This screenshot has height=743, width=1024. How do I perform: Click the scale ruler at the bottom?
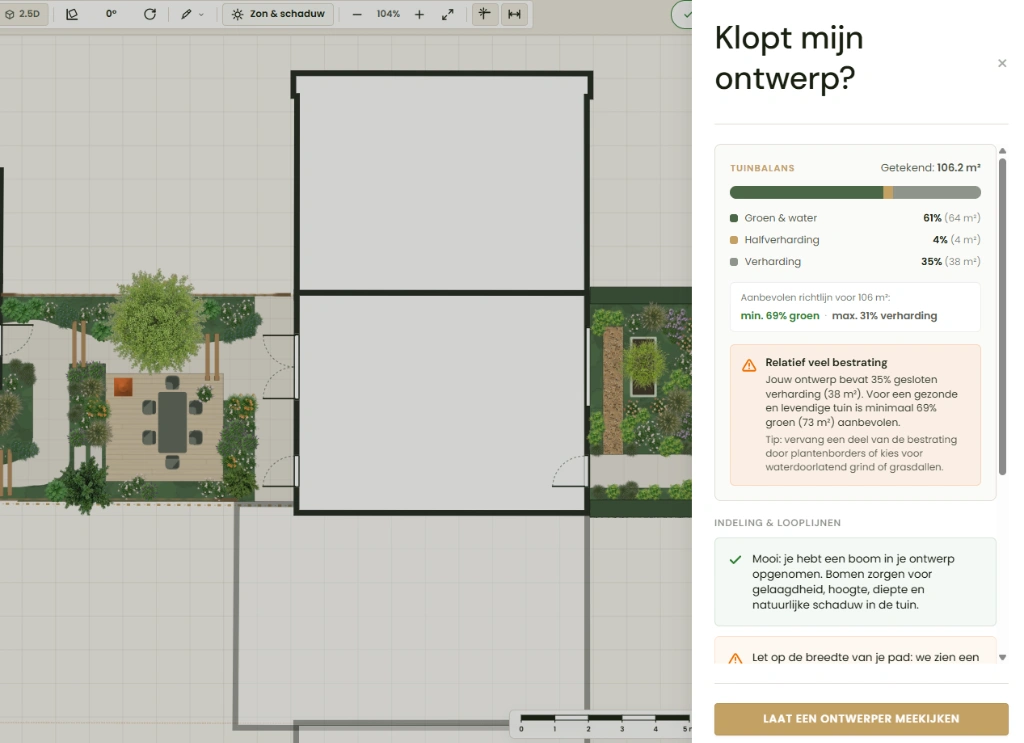(x=601, y=723)
